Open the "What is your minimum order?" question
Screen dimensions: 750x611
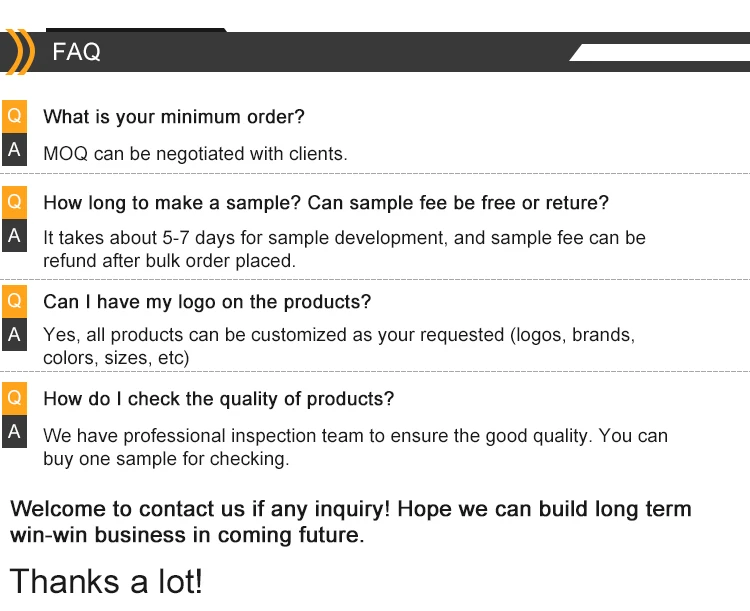click(174, 117)
